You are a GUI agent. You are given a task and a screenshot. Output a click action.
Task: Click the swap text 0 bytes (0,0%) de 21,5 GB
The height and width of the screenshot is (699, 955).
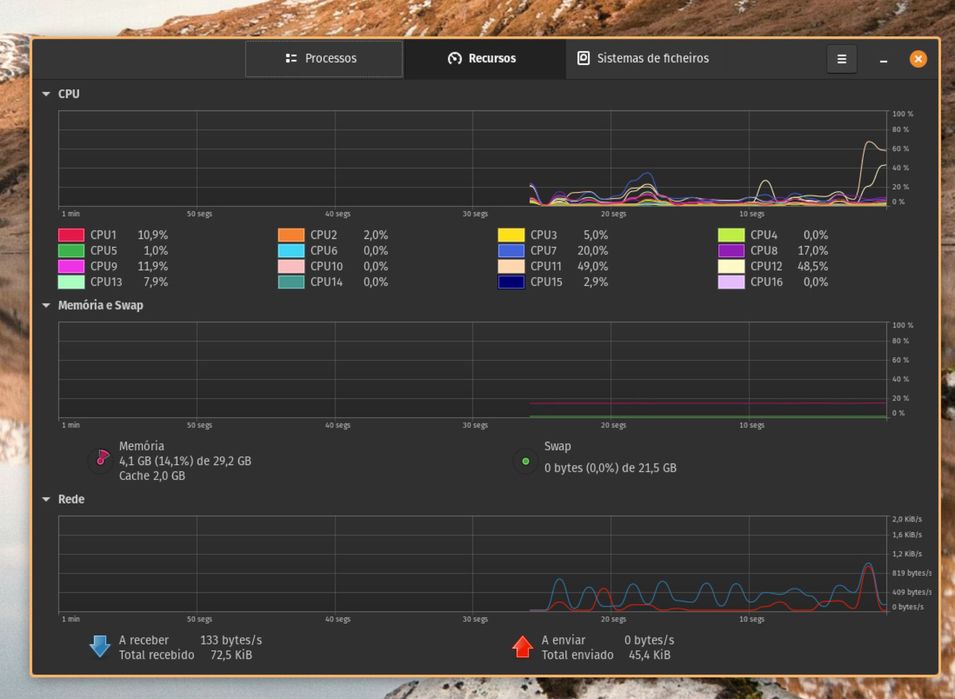pos(610,468)
